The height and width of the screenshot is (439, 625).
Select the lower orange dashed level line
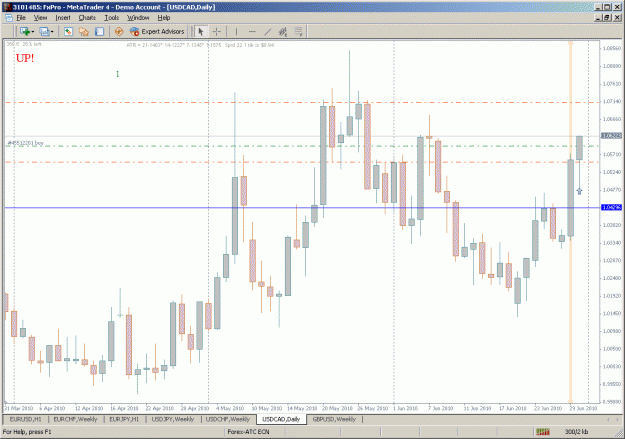302,162
